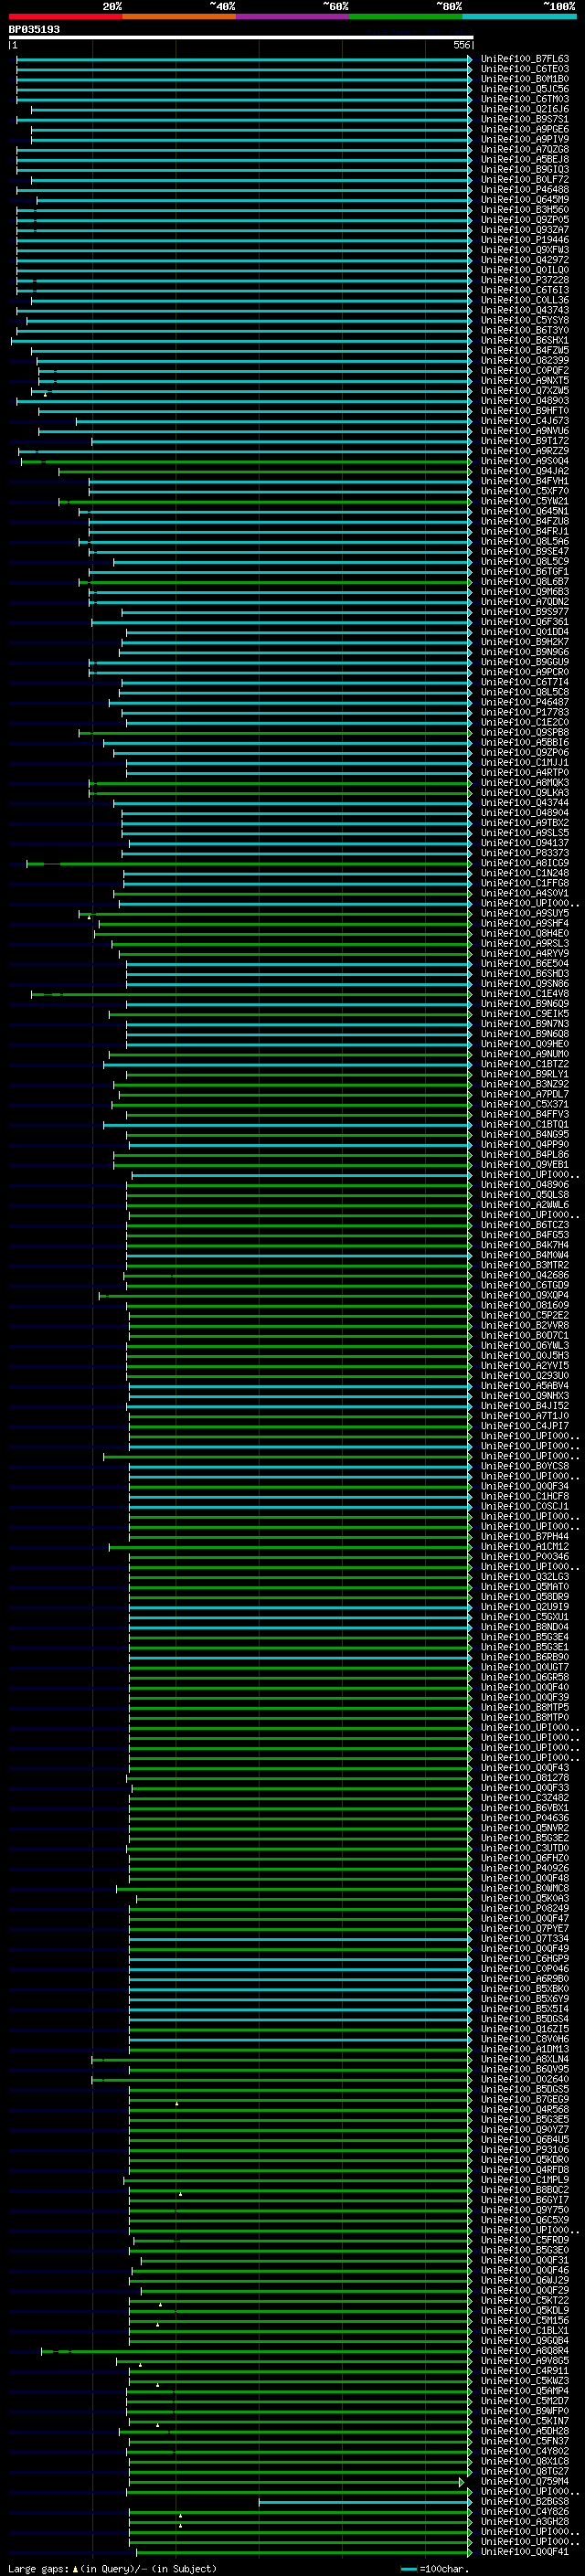Image resolution: width=585 pixels, height=2576 pixels.
Task: Click the label UniRef100_C5FN37
Action: point(525,2441)
